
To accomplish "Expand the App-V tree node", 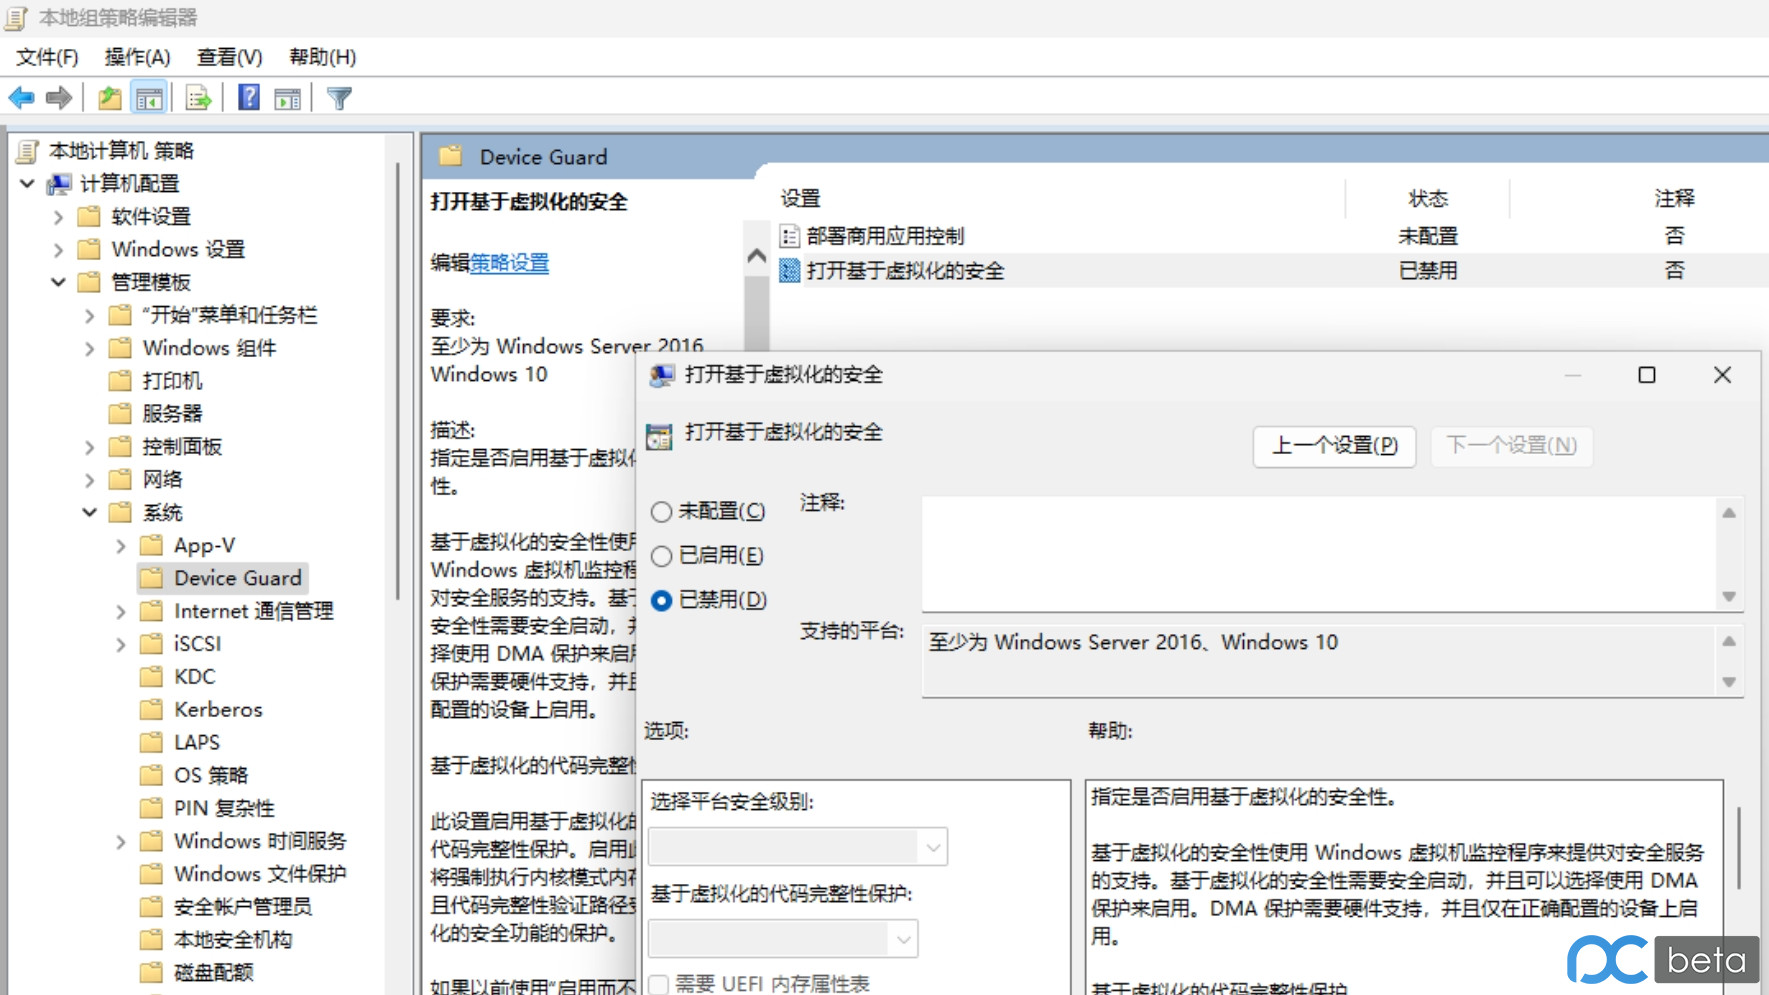I will pos(120,546).
